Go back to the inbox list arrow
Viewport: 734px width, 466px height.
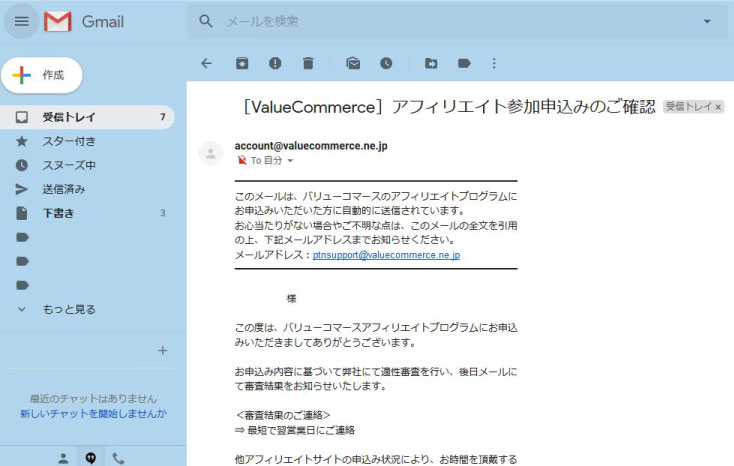(206, 63)
